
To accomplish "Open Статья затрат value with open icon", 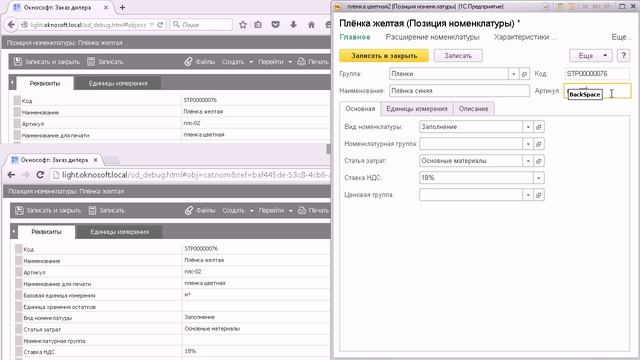I will (539, 161).
